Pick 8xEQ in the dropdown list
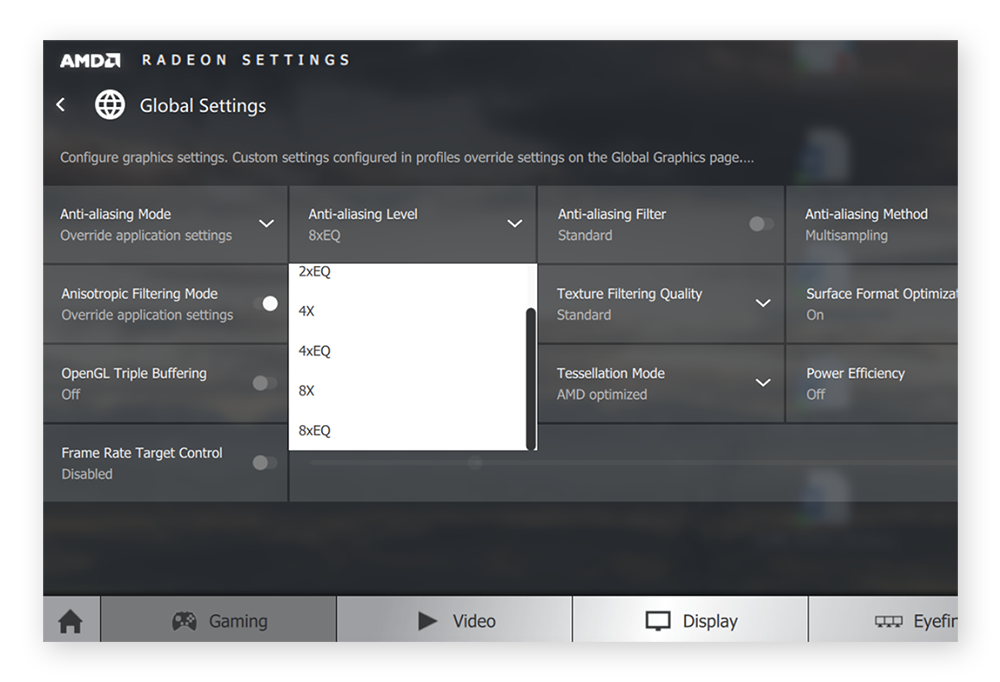This screenshot has width=1000, height=682. coord(406,430)
